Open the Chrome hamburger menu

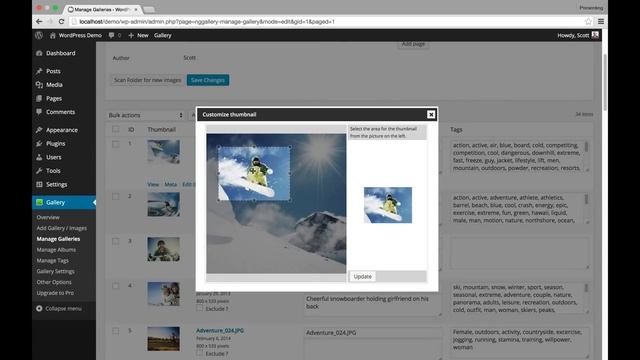click(601, 22)
